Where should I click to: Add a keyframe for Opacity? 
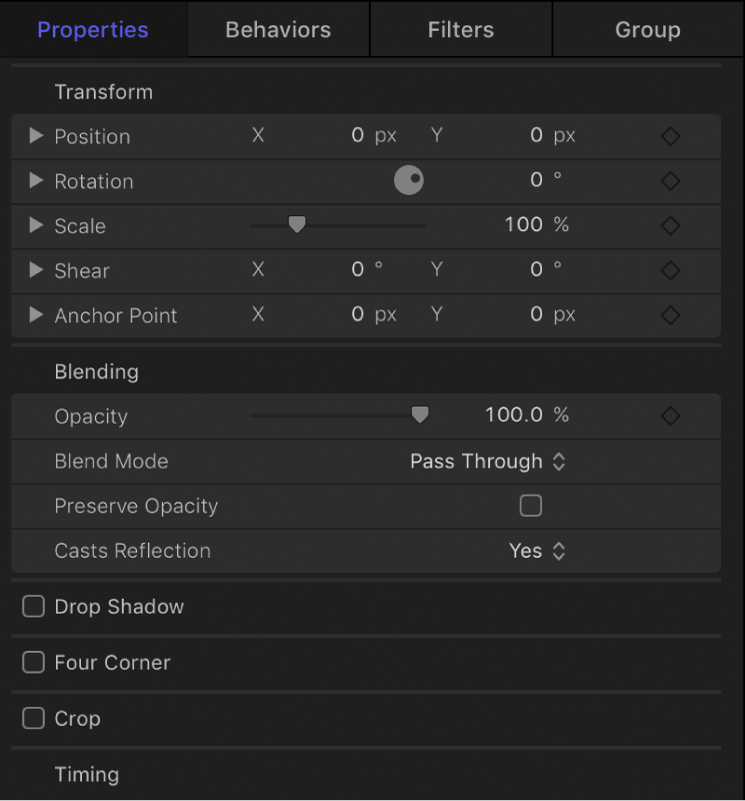(670, 416)
